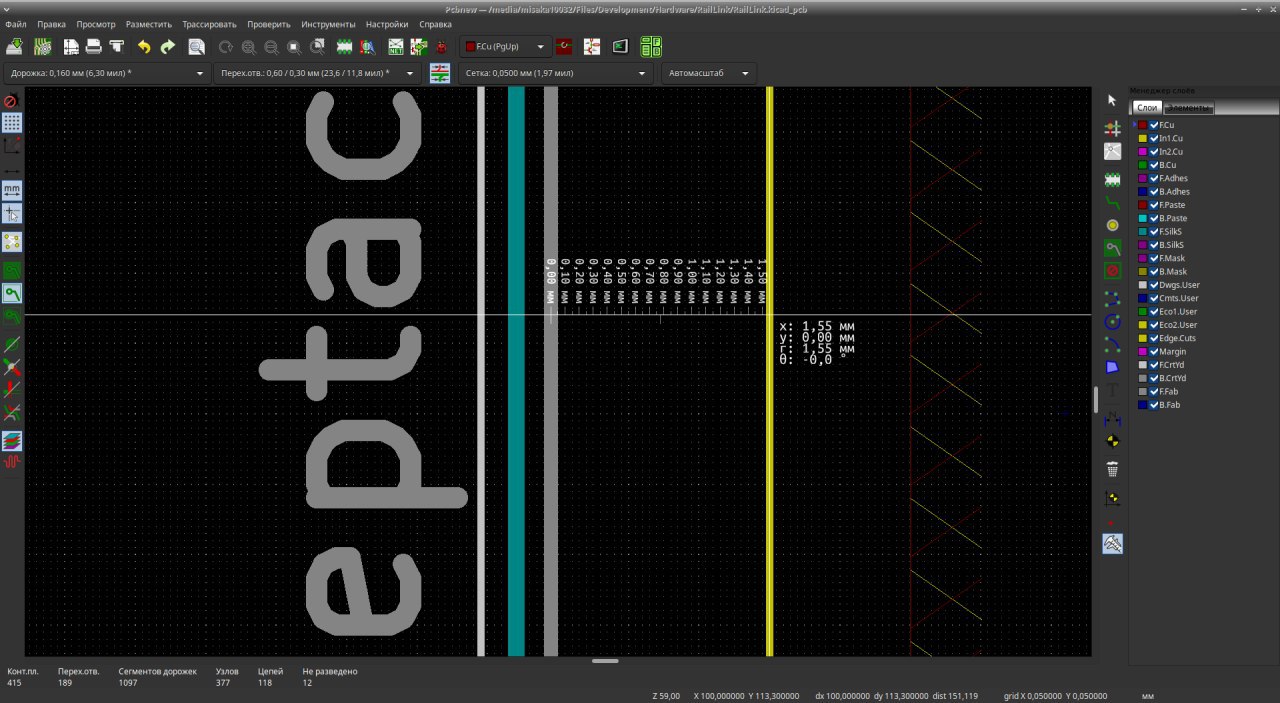Uncheck the F.SilkS layer visibility checkbox
Screen dimensions: 1280x703
point(1154,231)
